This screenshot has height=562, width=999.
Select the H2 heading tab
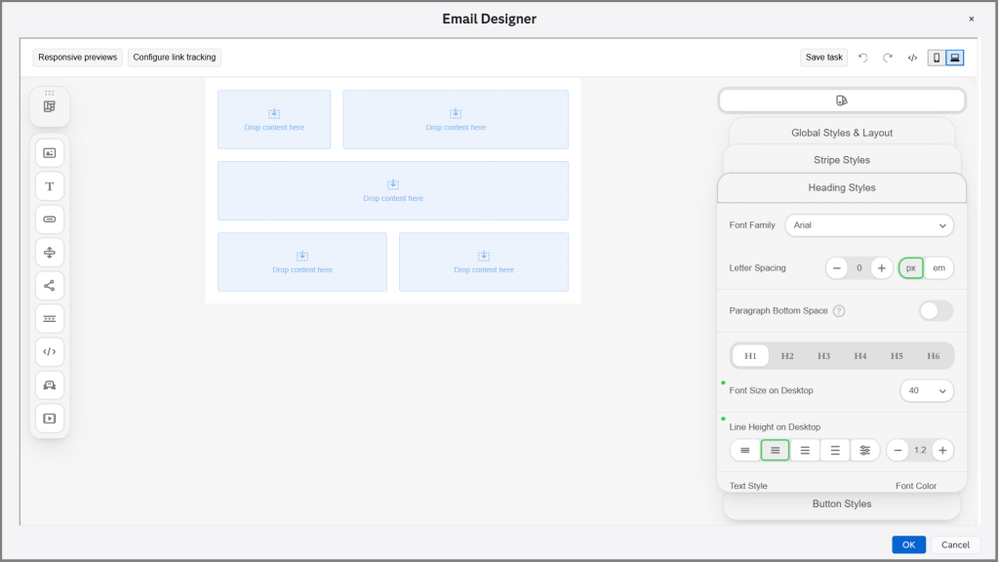click(x=787, y=356)
